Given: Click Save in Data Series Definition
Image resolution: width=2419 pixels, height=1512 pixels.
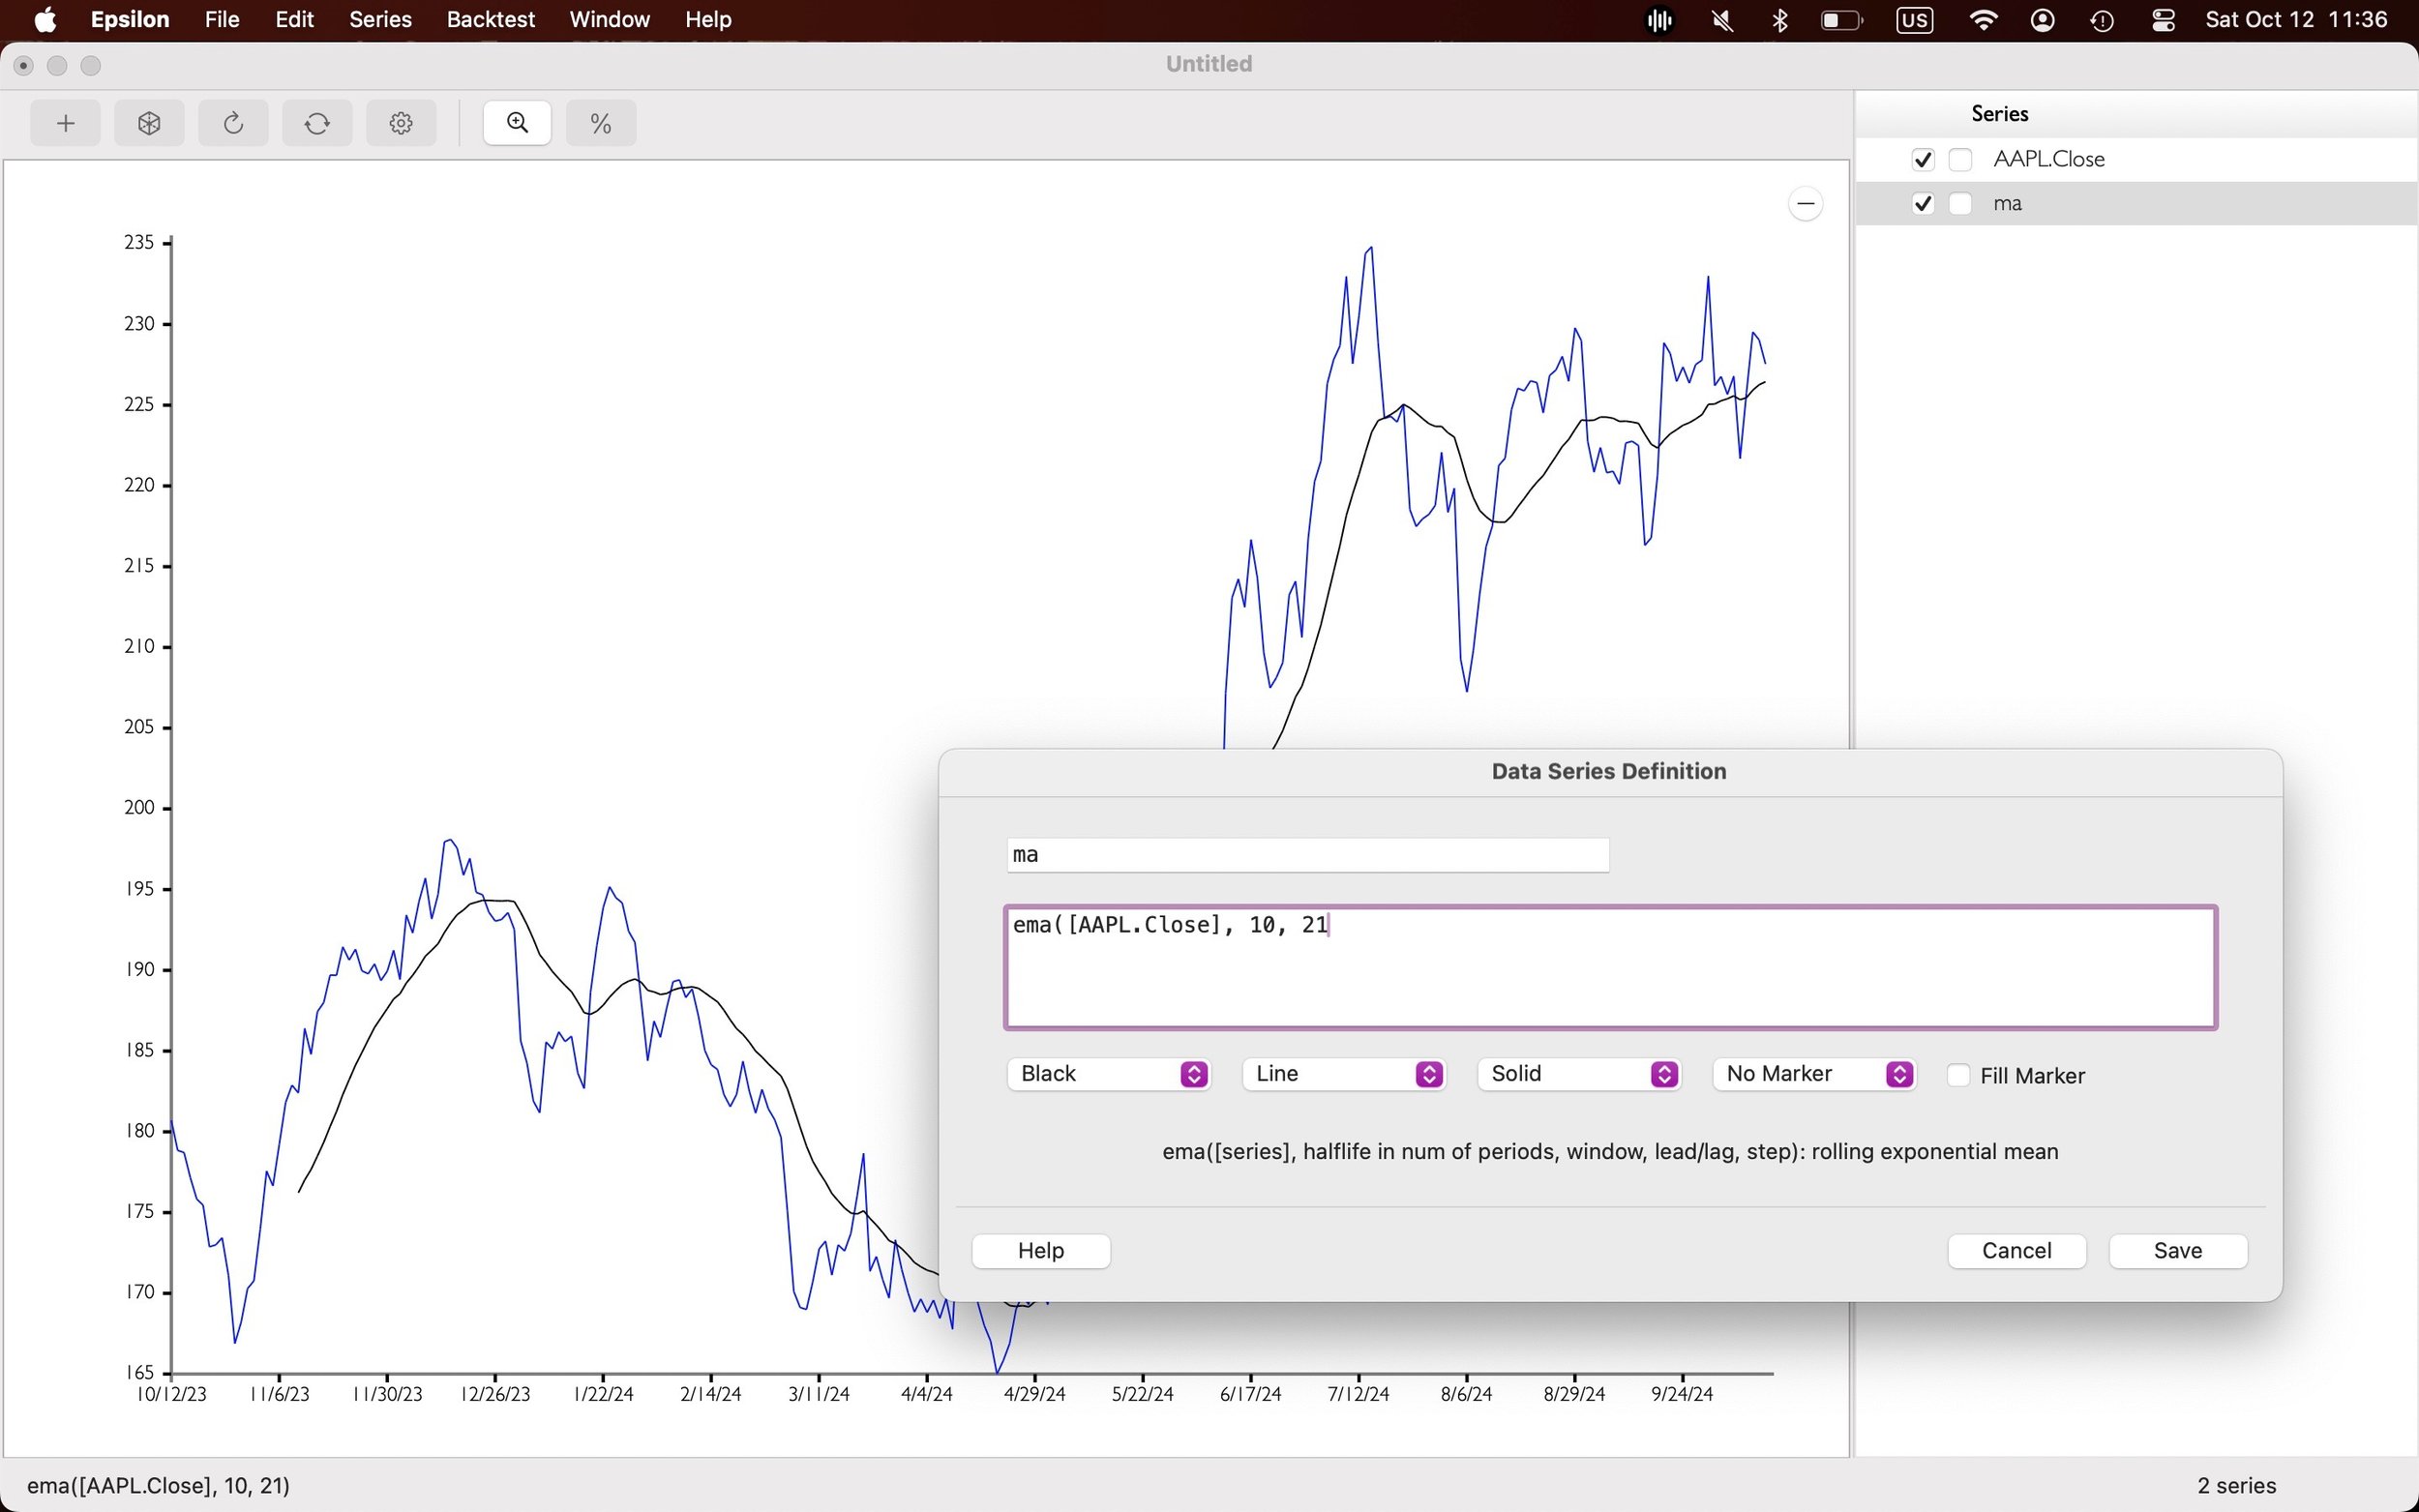Looking at the screenshot, I should pos(2178,1251).
